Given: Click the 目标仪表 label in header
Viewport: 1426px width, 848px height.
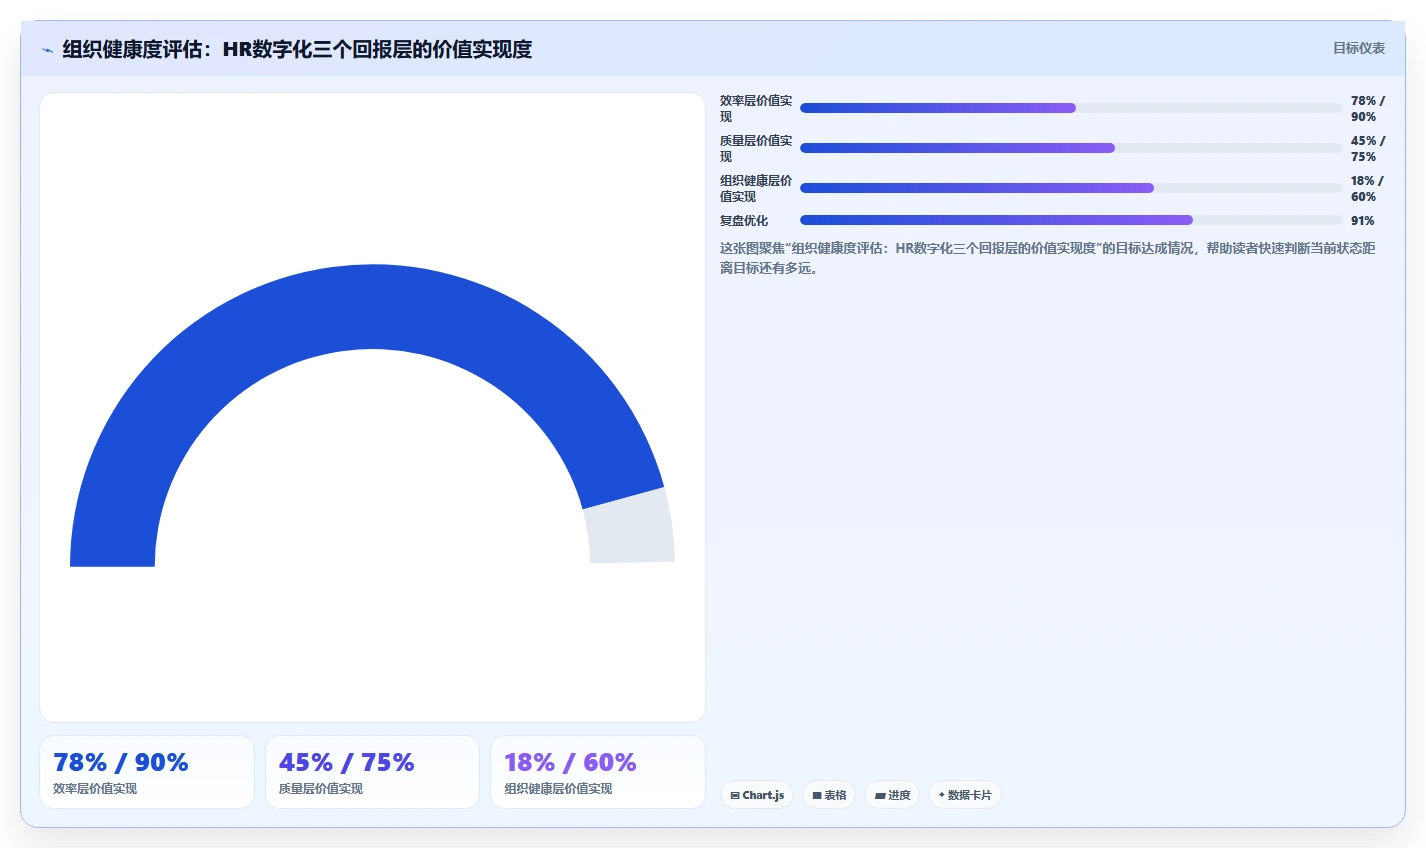Looking at the screenshot, I should point(1359,48).
